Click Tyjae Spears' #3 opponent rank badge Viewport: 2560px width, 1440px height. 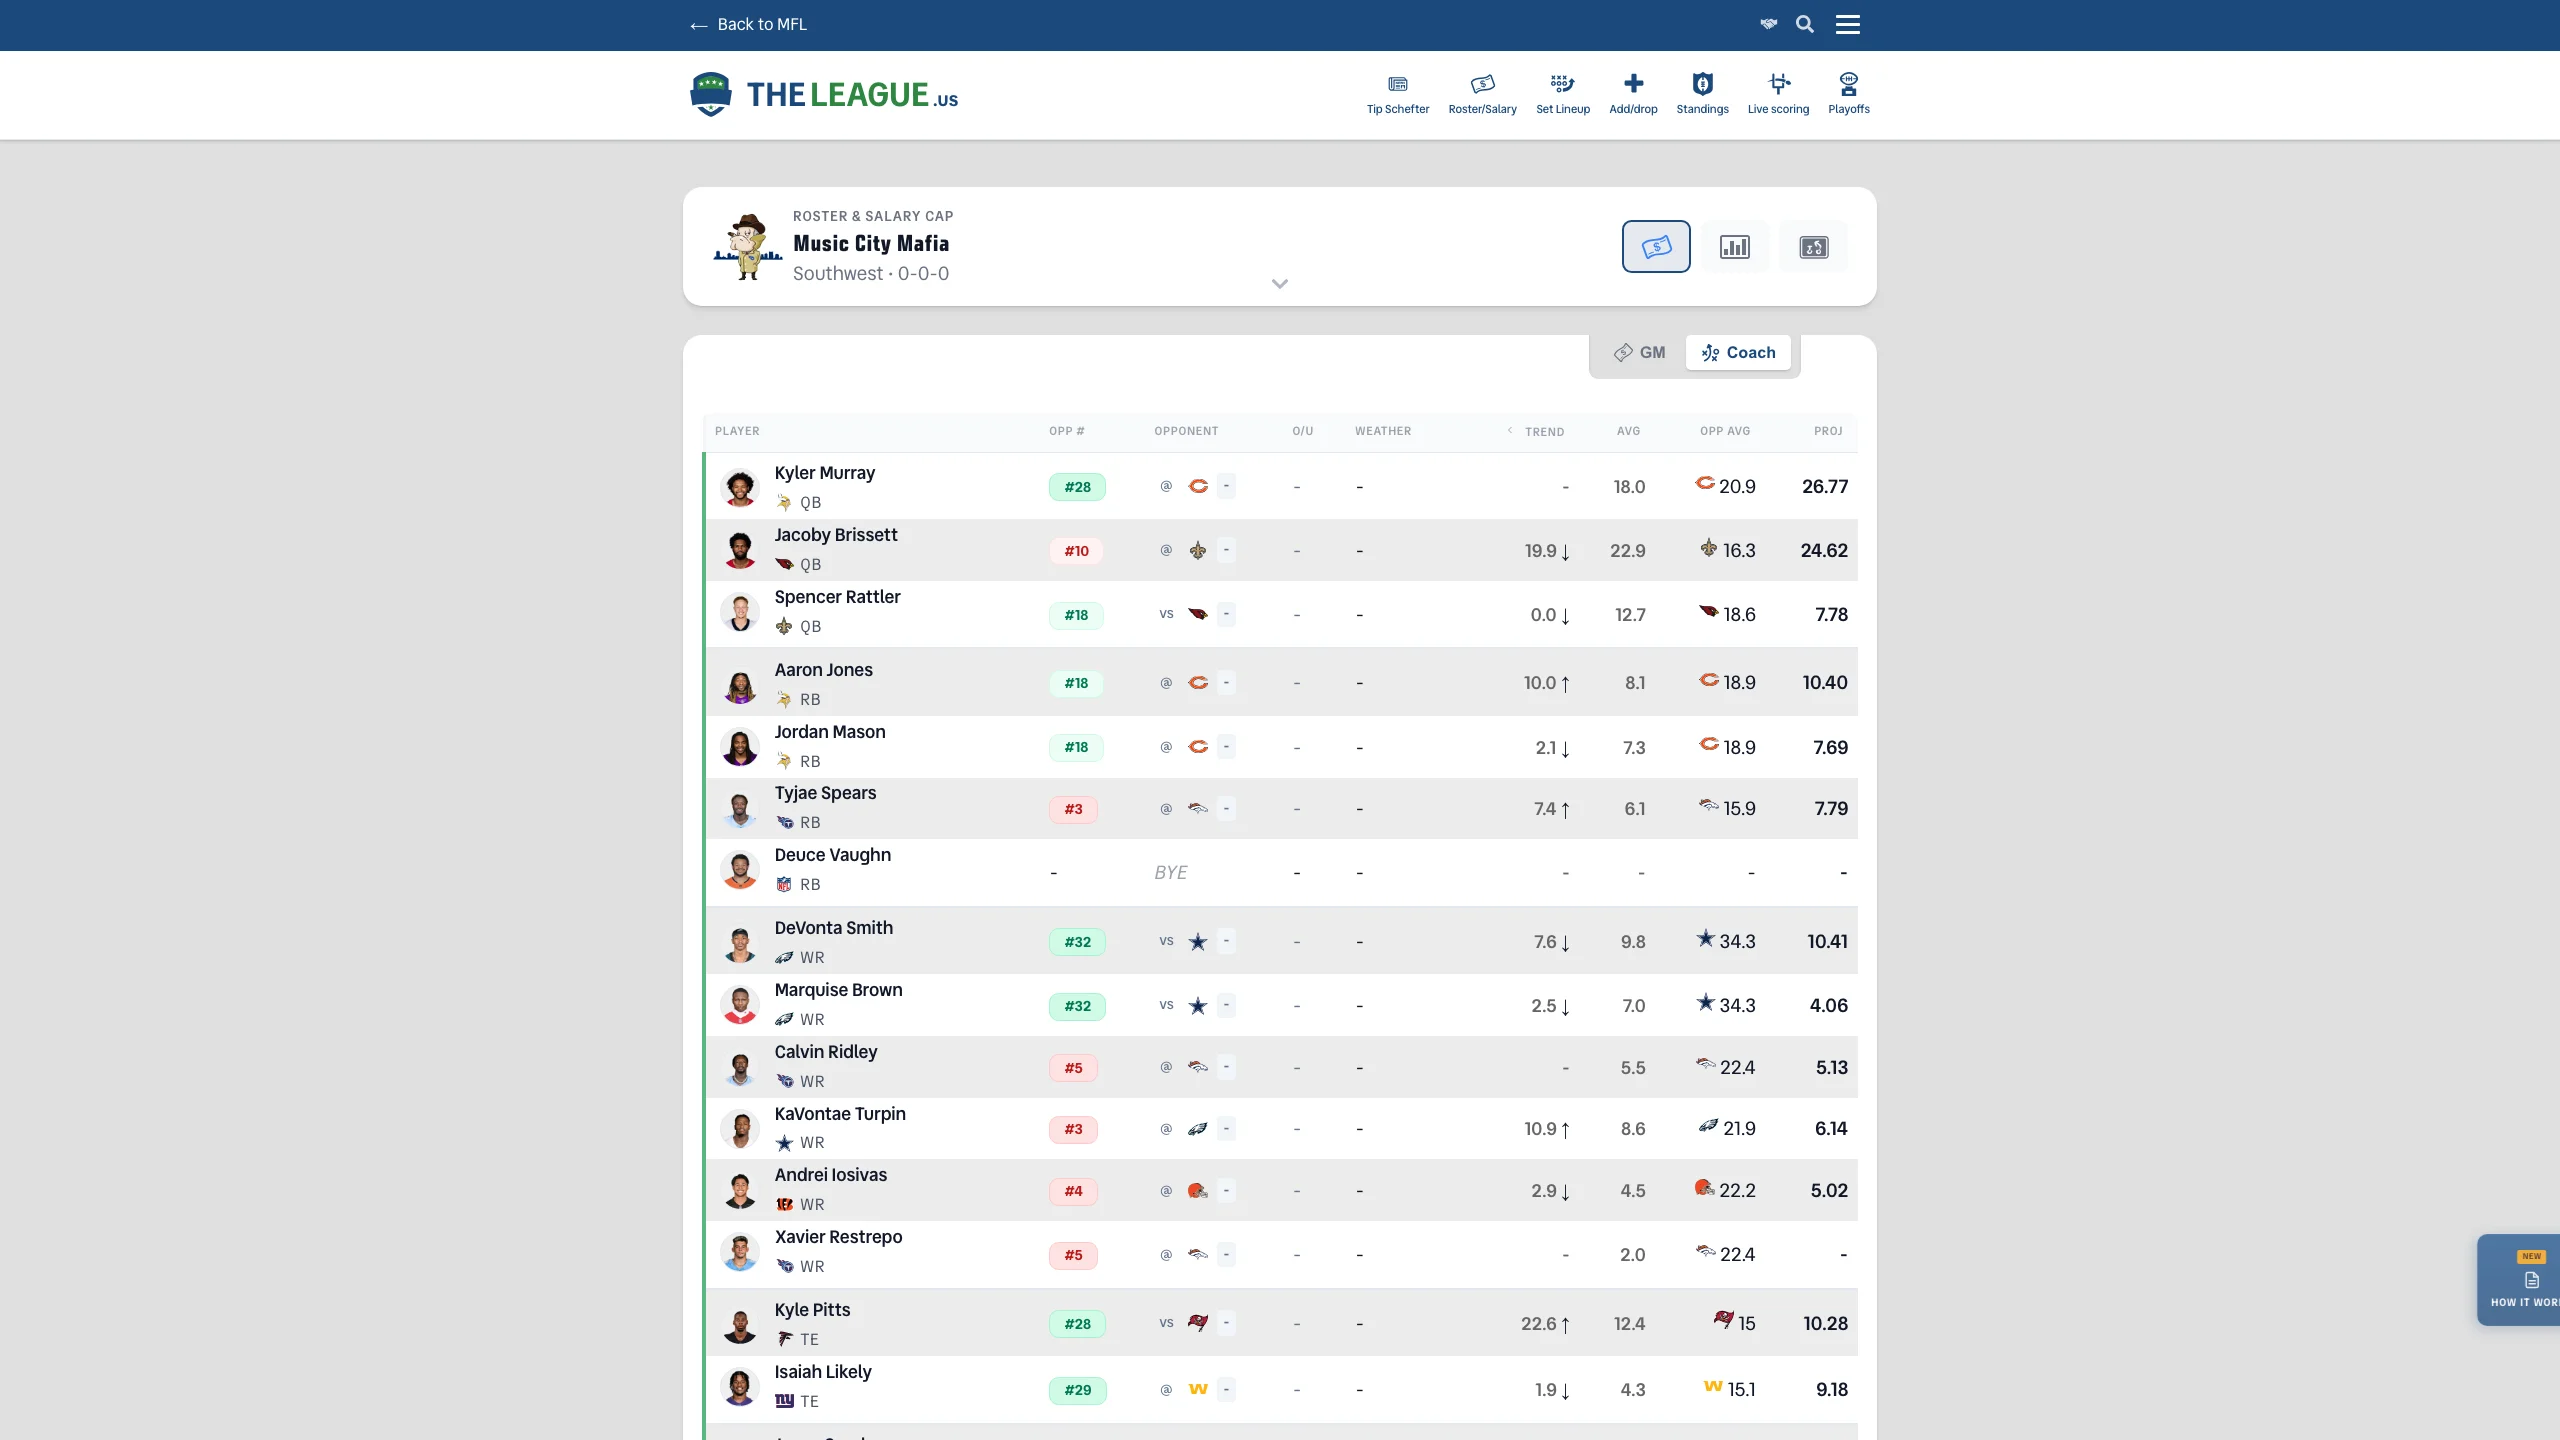click(1073, 809)
